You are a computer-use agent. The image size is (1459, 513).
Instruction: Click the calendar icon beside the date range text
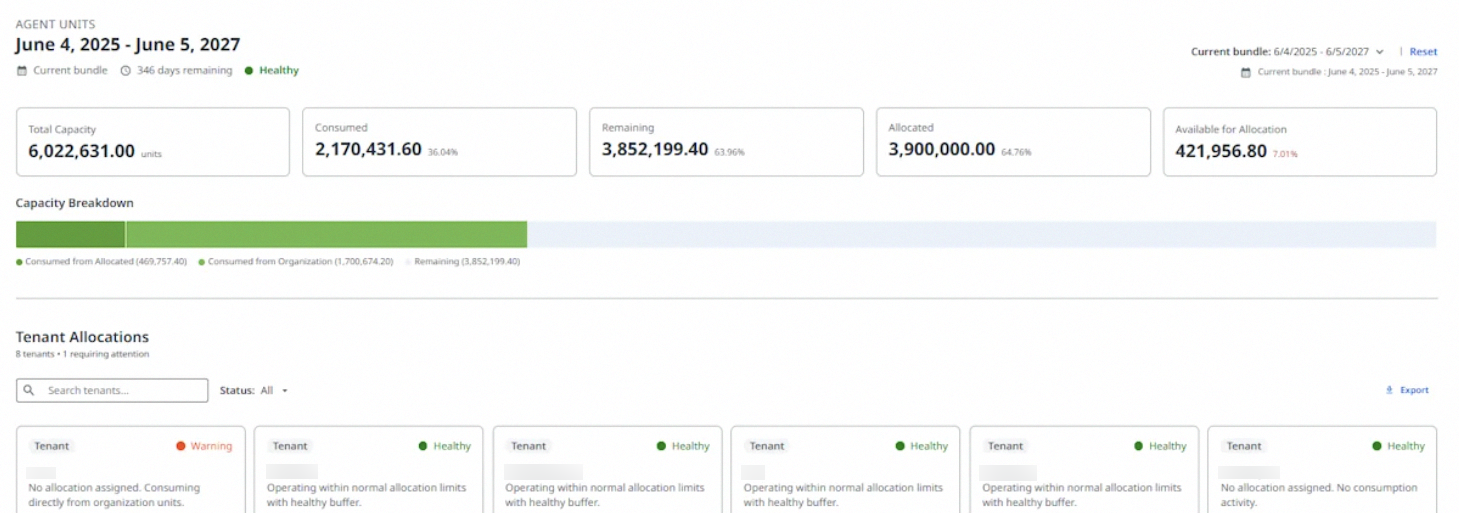[x=1245, y=72]
